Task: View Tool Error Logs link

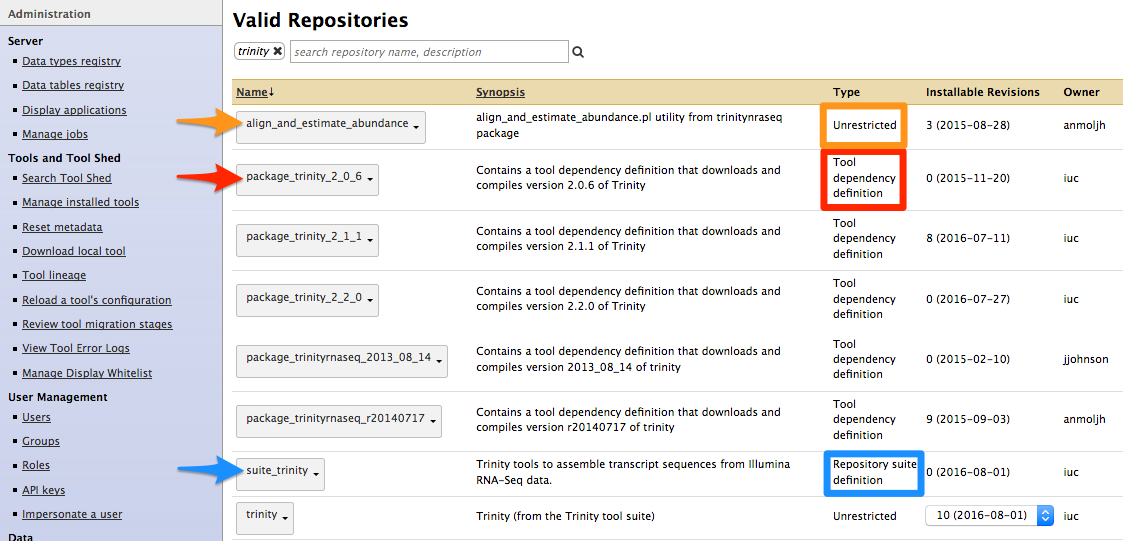Action: [76, 348]
